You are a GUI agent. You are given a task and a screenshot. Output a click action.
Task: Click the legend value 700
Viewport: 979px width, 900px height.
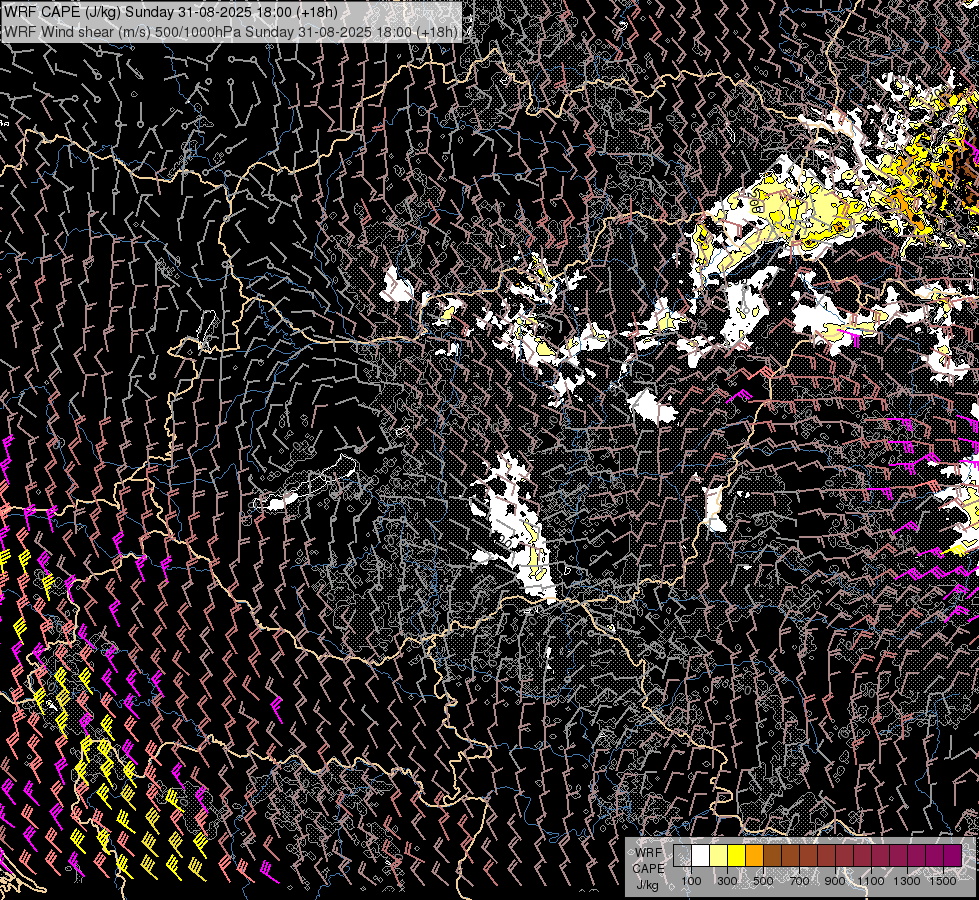799,881
